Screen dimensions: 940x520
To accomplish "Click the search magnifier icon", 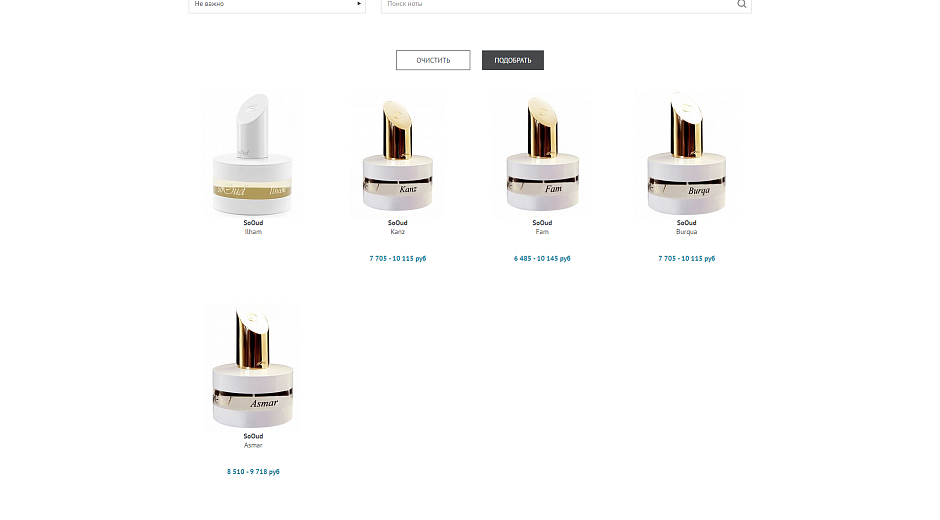I will 742,4.
